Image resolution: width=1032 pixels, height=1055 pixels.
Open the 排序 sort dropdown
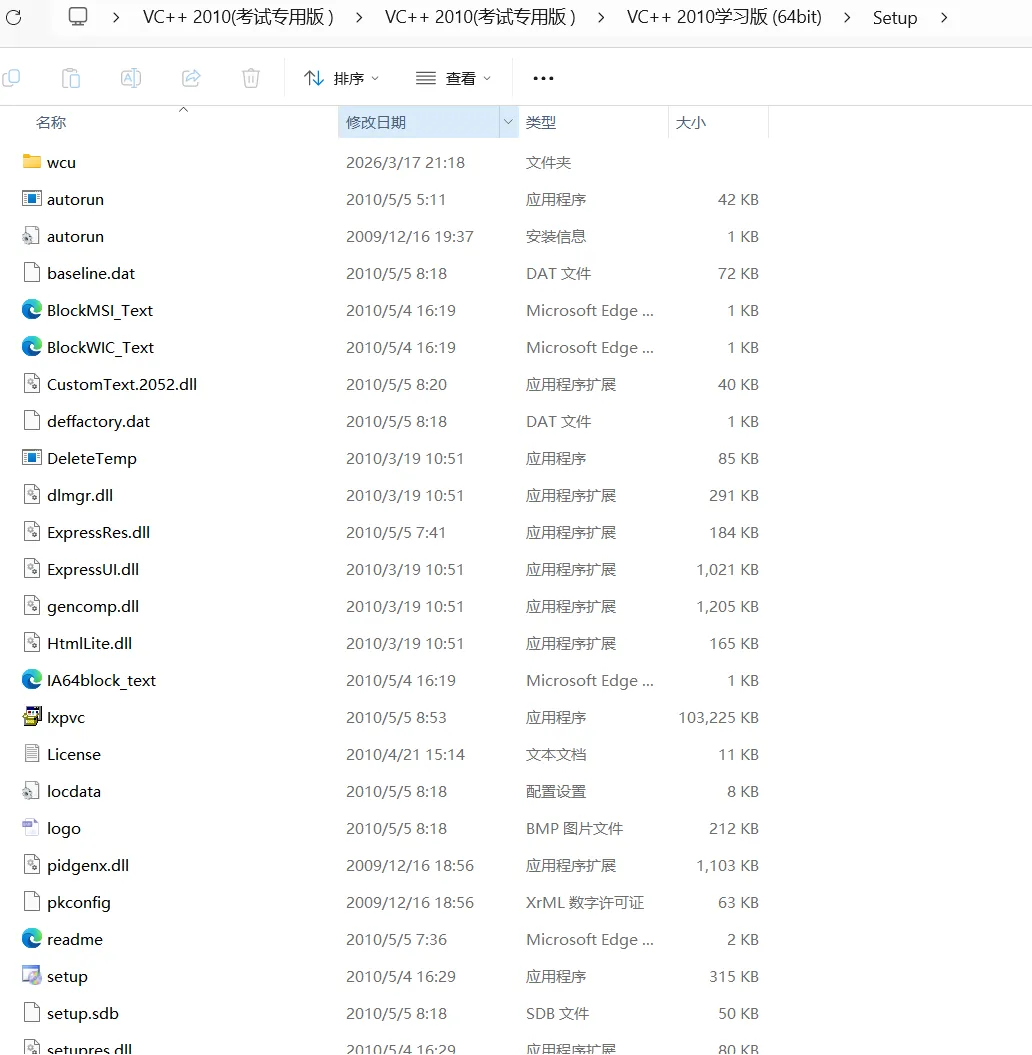(341, 79)
